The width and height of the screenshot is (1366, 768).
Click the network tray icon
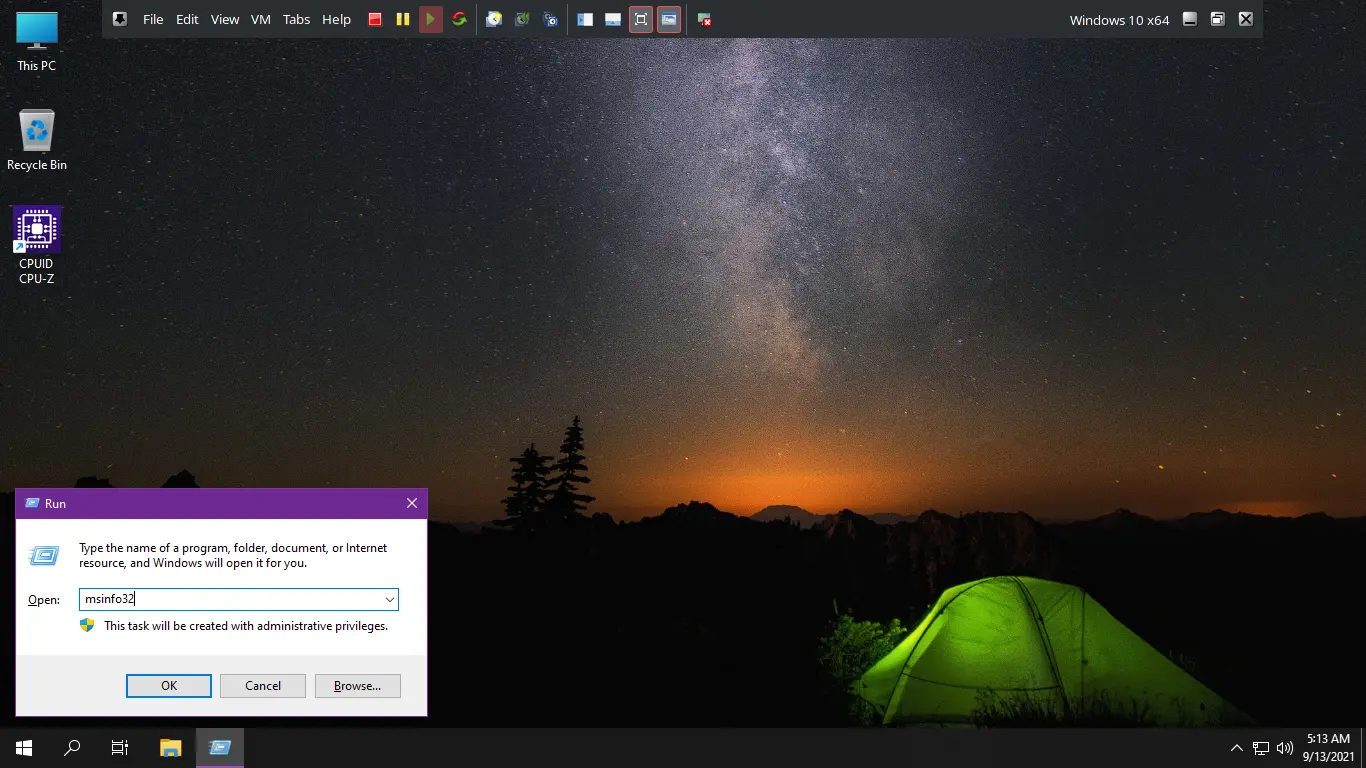coord(1261,748)
